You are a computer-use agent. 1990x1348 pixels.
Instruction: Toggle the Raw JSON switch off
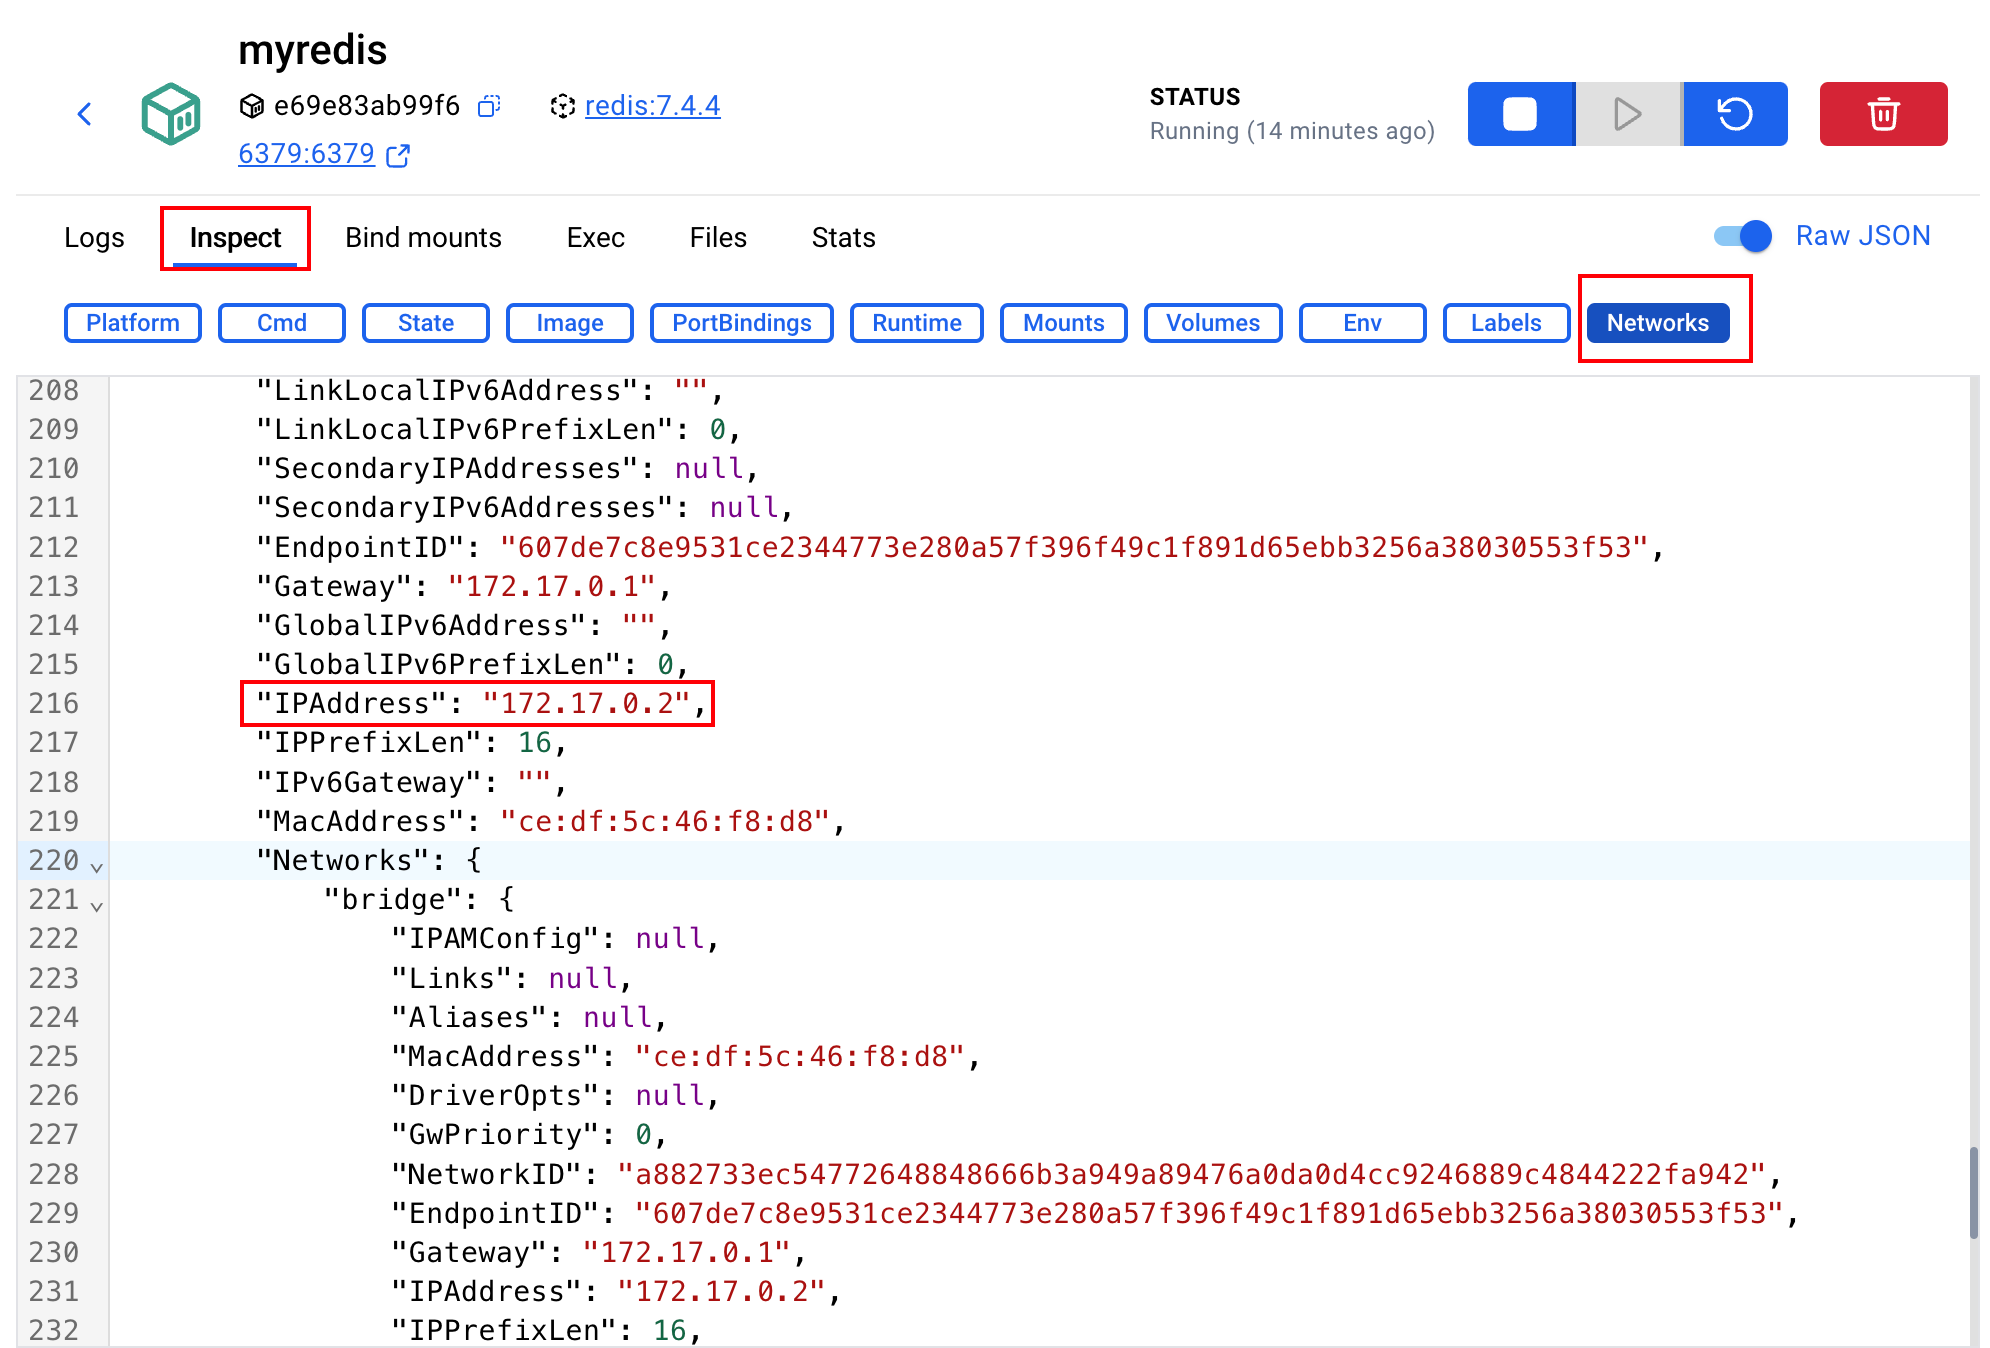point(1742,236)
